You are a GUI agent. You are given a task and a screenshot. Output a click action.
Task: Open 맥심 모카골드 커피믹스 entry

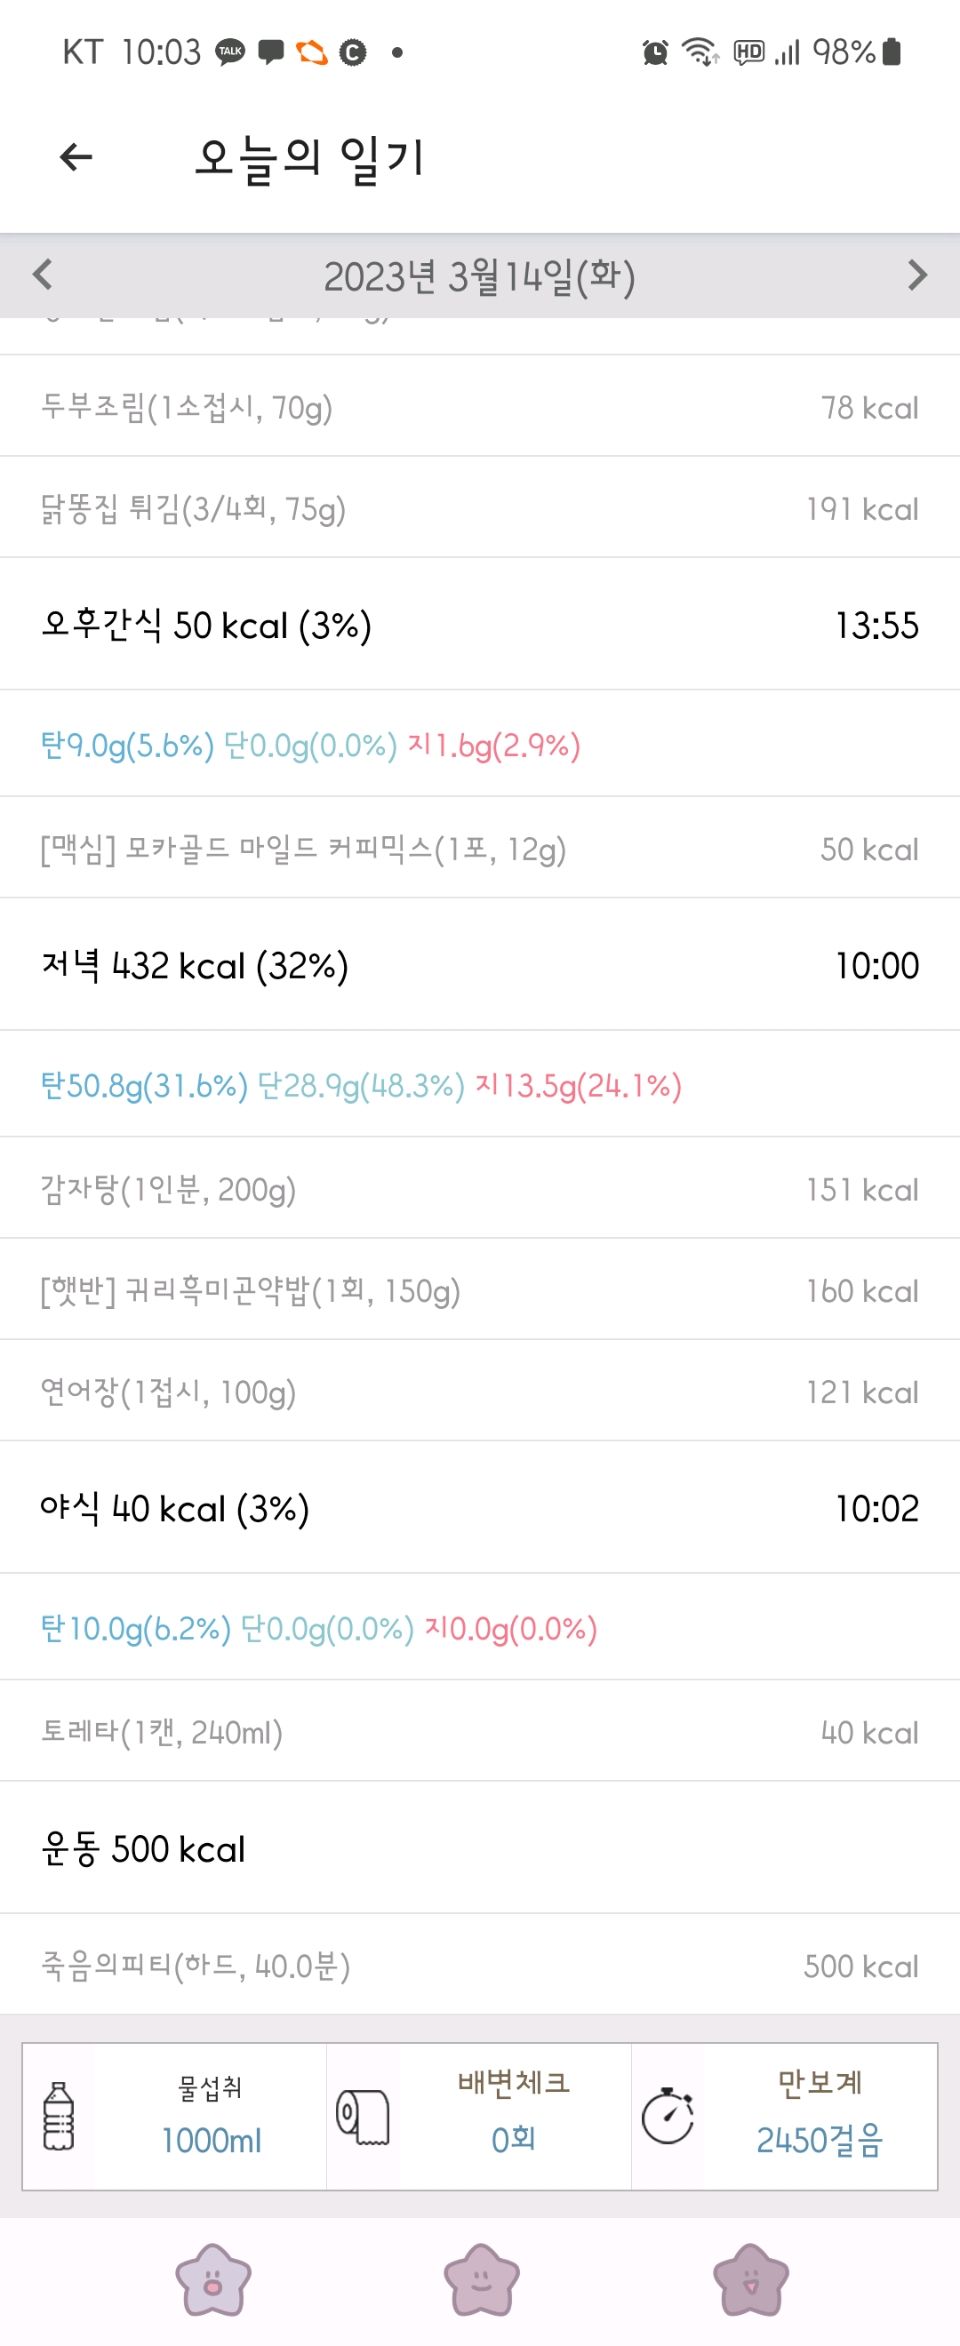[x=480, y=849]
